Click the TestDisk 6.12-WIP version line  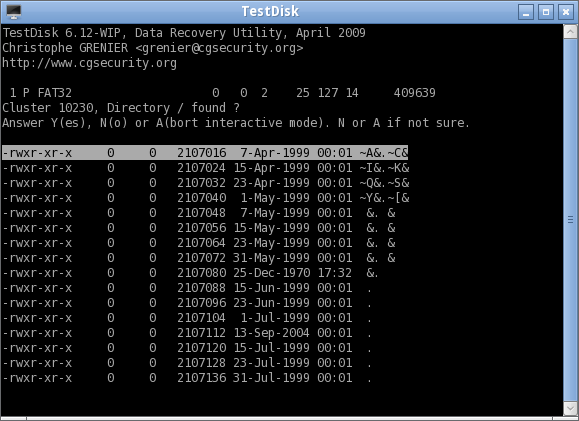tap(184, 33)
